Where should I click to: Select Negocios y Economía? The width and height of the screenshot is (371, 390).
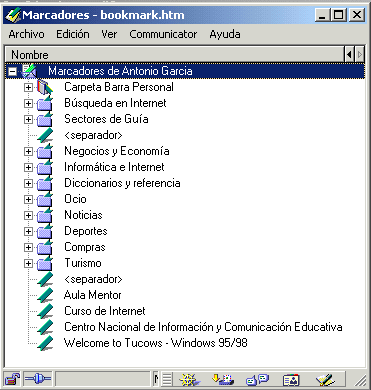pos(117,151)
